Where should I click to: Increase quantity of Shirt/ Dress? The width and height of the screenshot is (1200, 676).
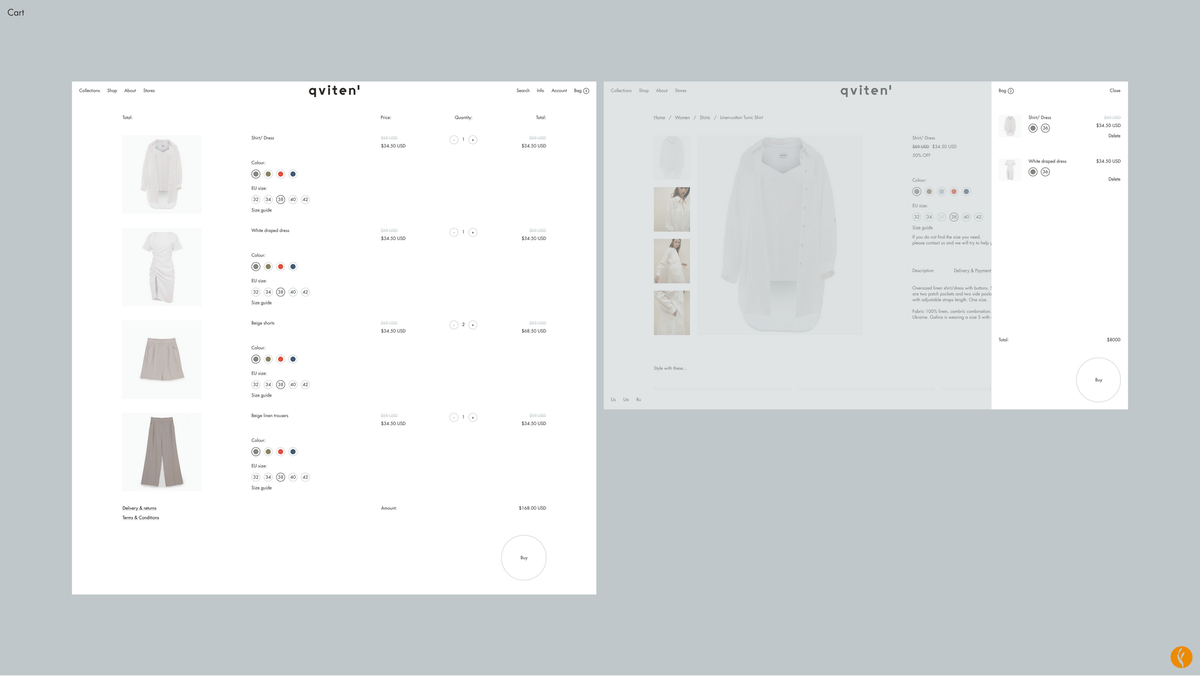click(x=473, y=140)
